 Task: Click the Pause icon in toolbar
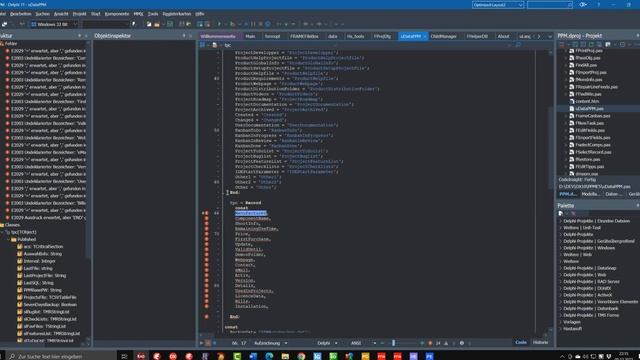tap(253, 24)
